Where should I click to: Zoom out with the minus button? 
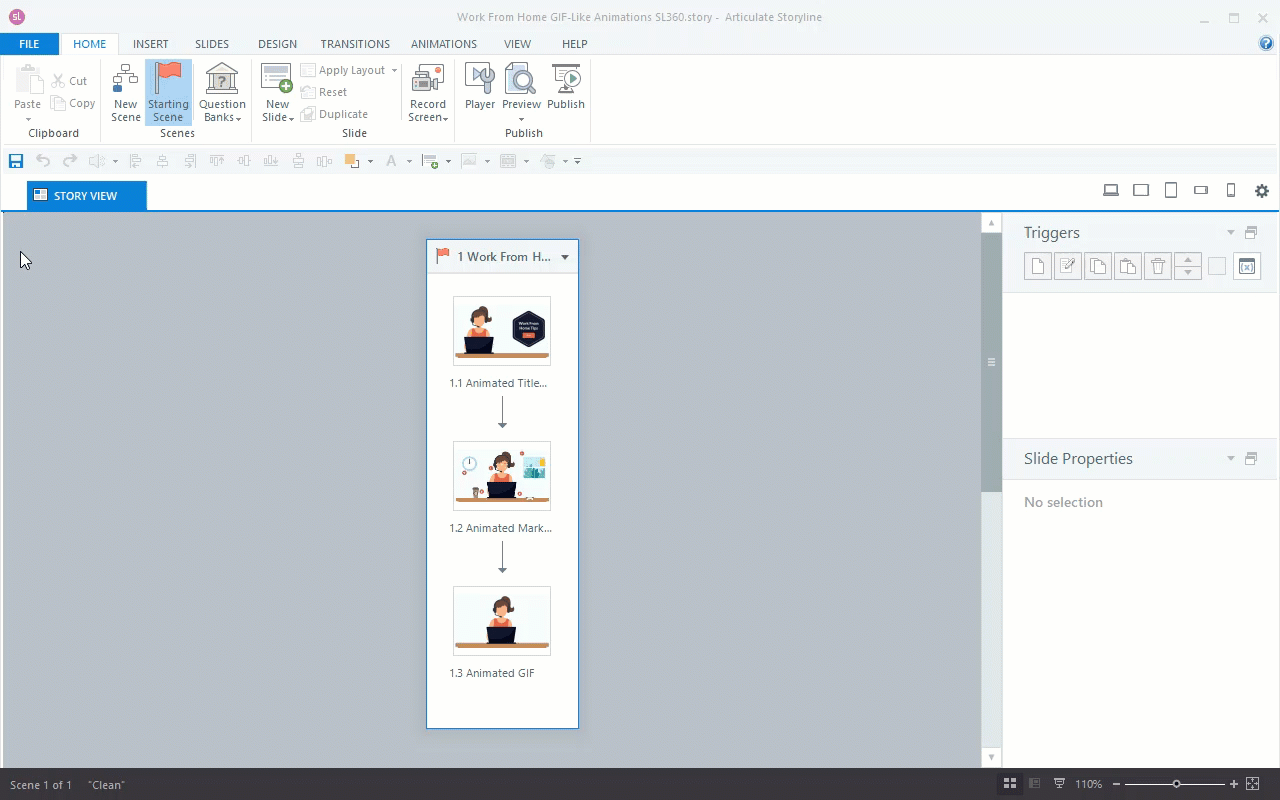coord(1116,784)
